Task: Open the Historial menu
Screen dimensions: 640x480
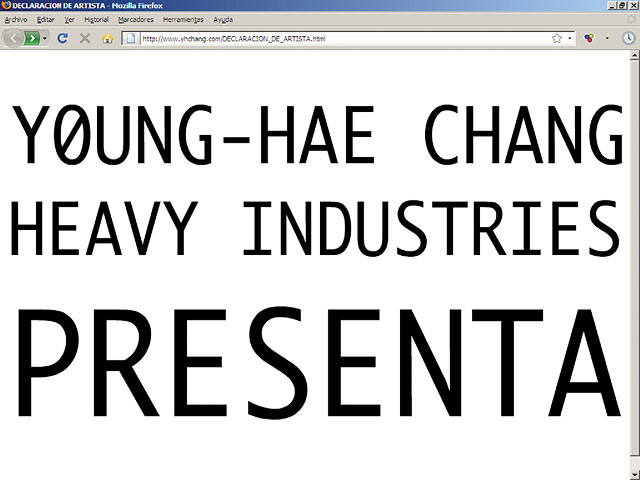Action: [96, 20]
